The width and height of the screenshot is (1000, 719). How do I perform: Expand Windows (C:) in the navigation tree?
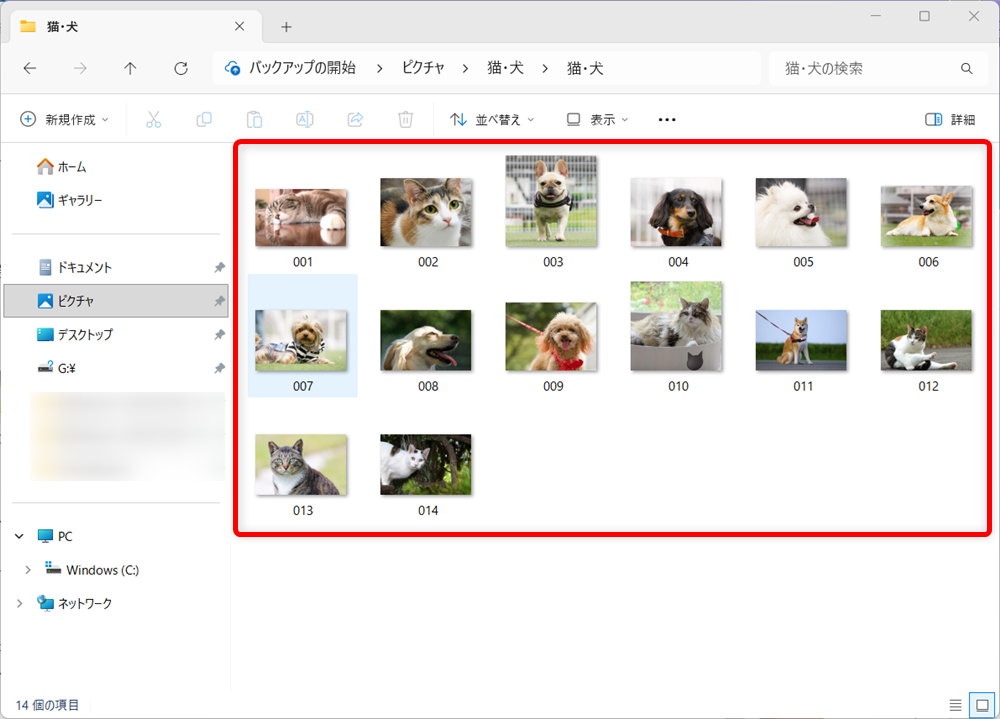(x=27, y=569)
